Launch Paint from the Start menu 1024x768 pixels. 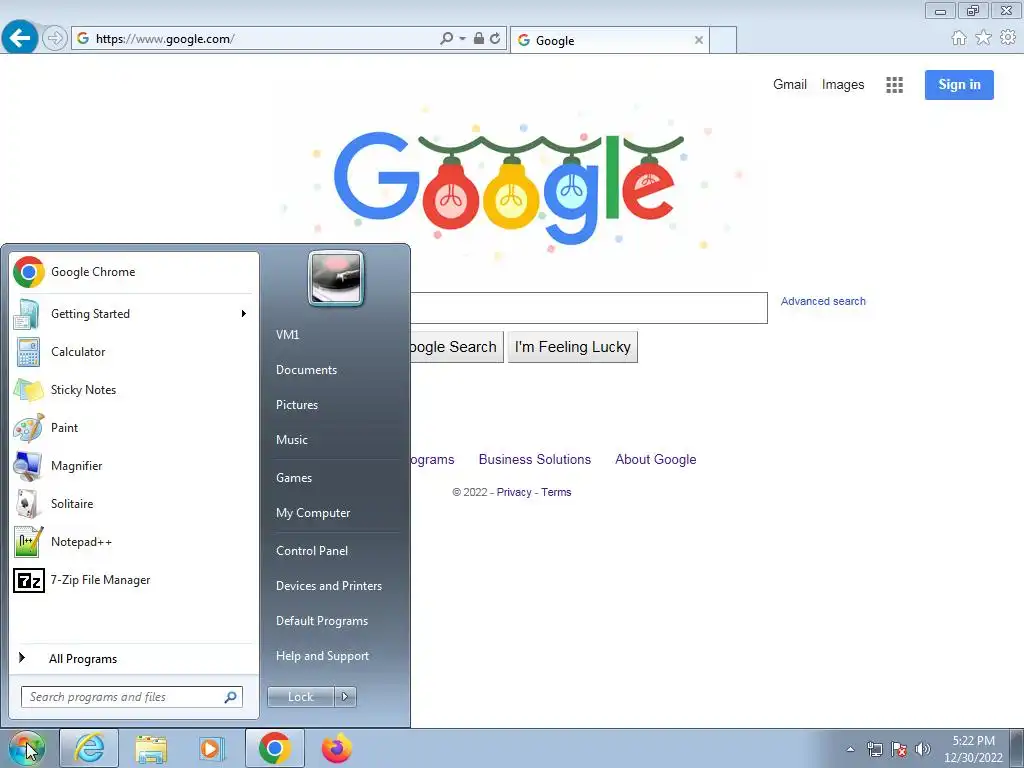tap(134, 428)
